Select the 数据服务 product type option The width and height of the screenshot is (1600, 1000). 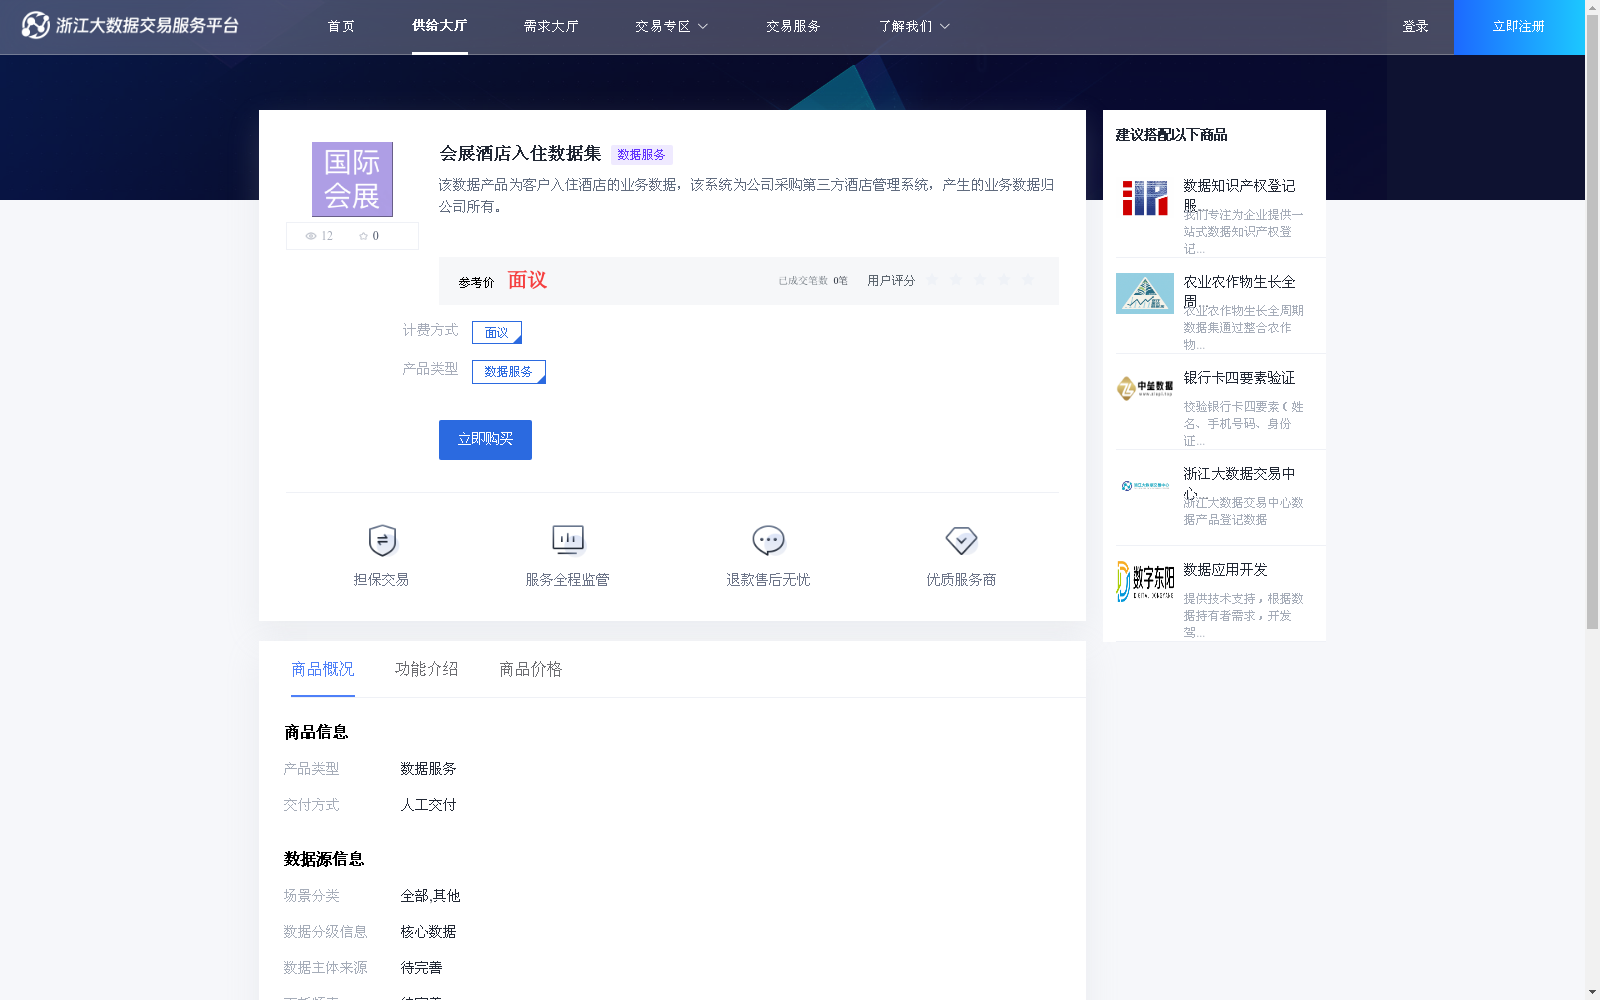[509, 372]
